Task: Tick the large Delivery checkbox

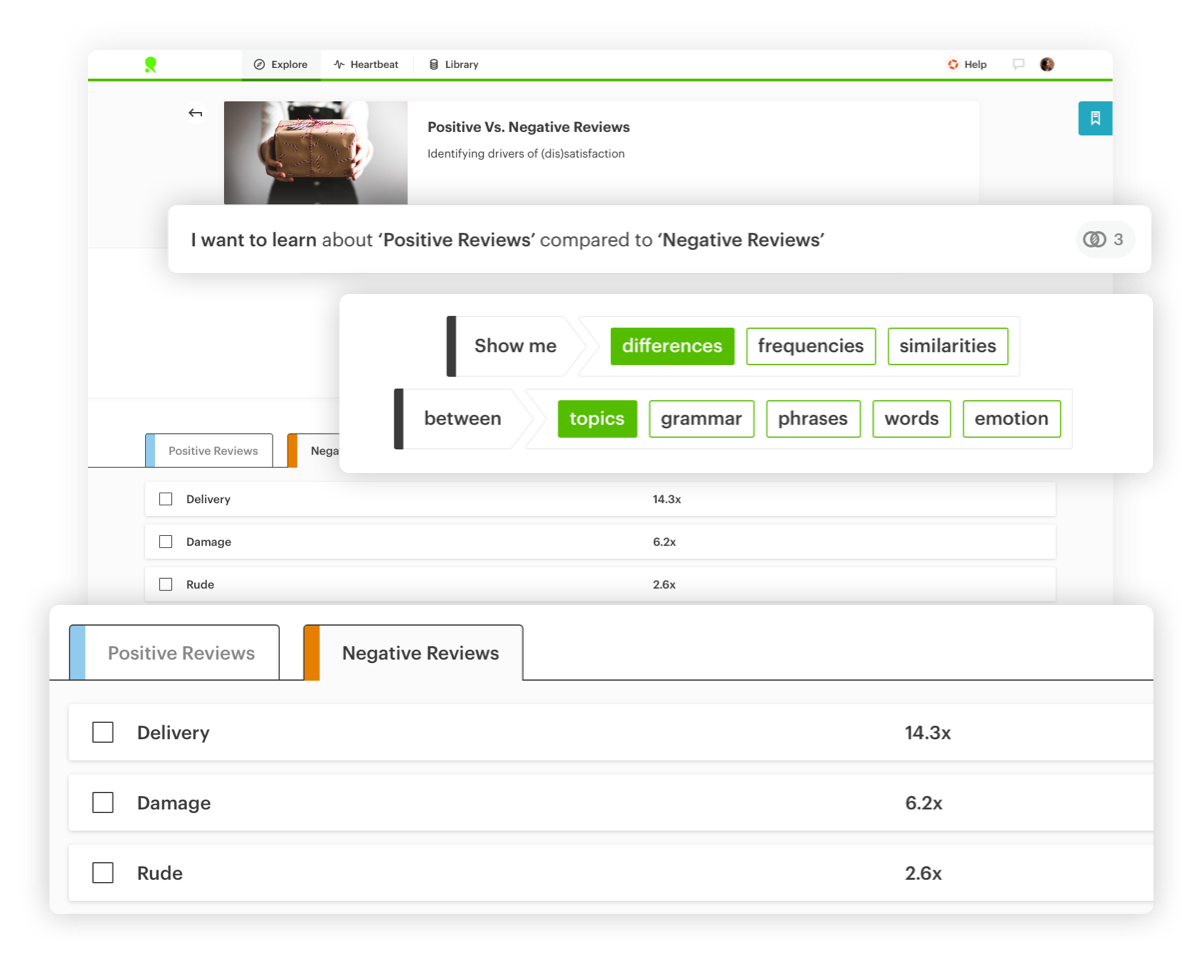Action: [103, 733]
